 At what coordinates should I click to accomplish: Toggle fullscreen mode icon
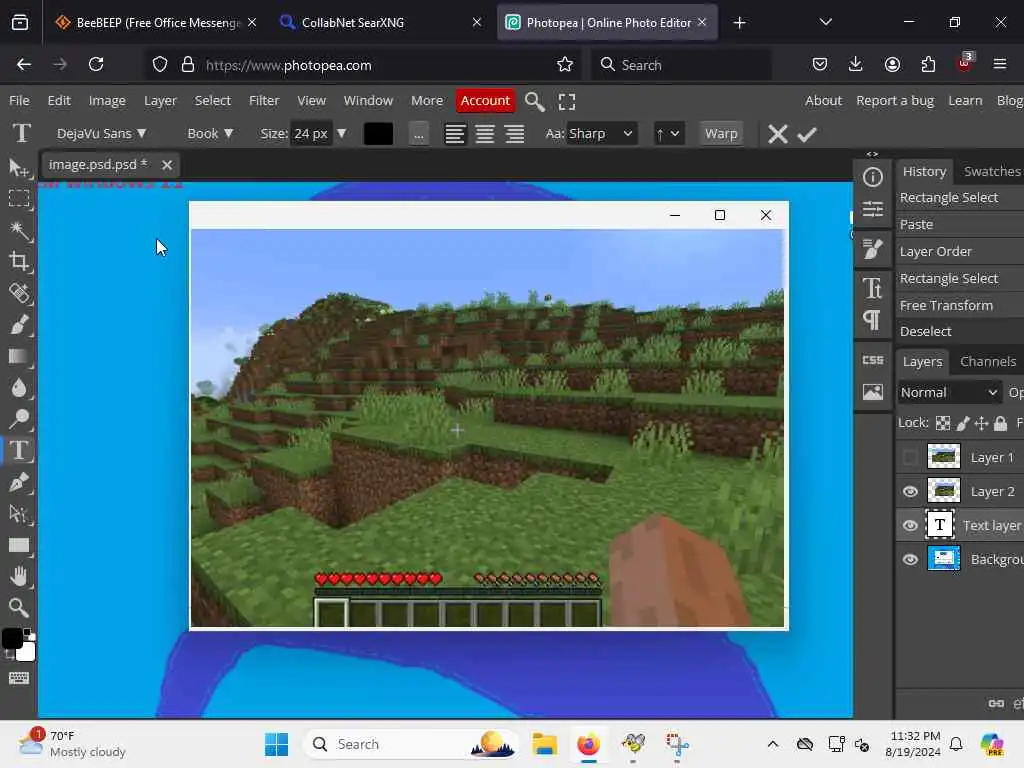(x=567, y=101)
